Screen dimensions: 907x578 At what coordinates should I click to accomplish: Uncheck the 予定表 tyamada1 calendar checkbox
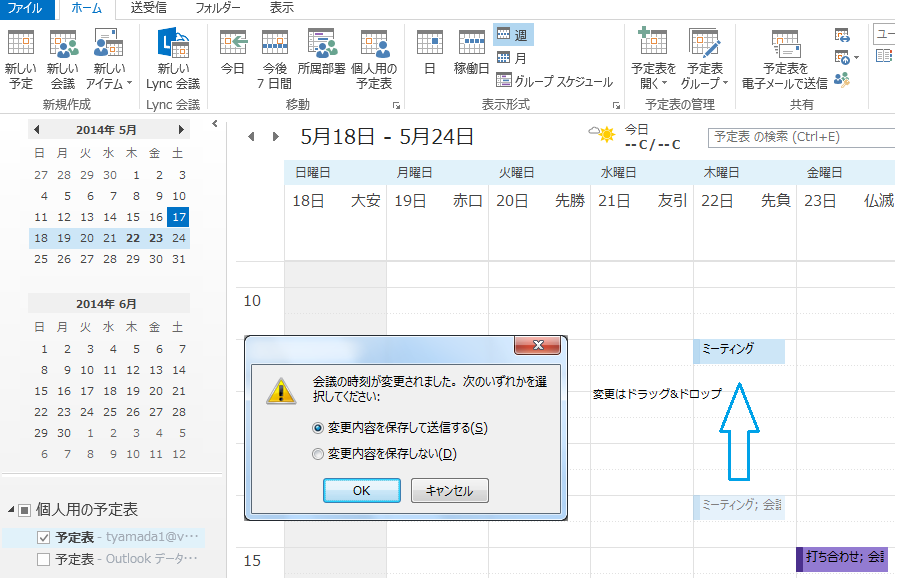click(43, 537)
